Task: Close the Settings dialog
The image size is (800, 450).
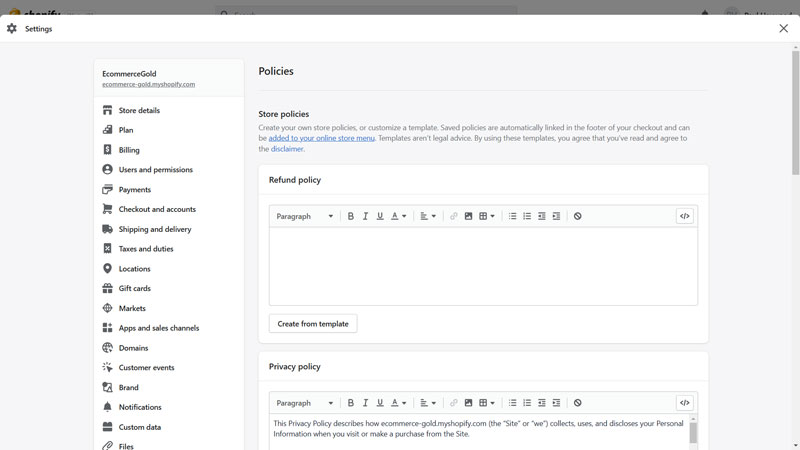Action: (784, 29)
